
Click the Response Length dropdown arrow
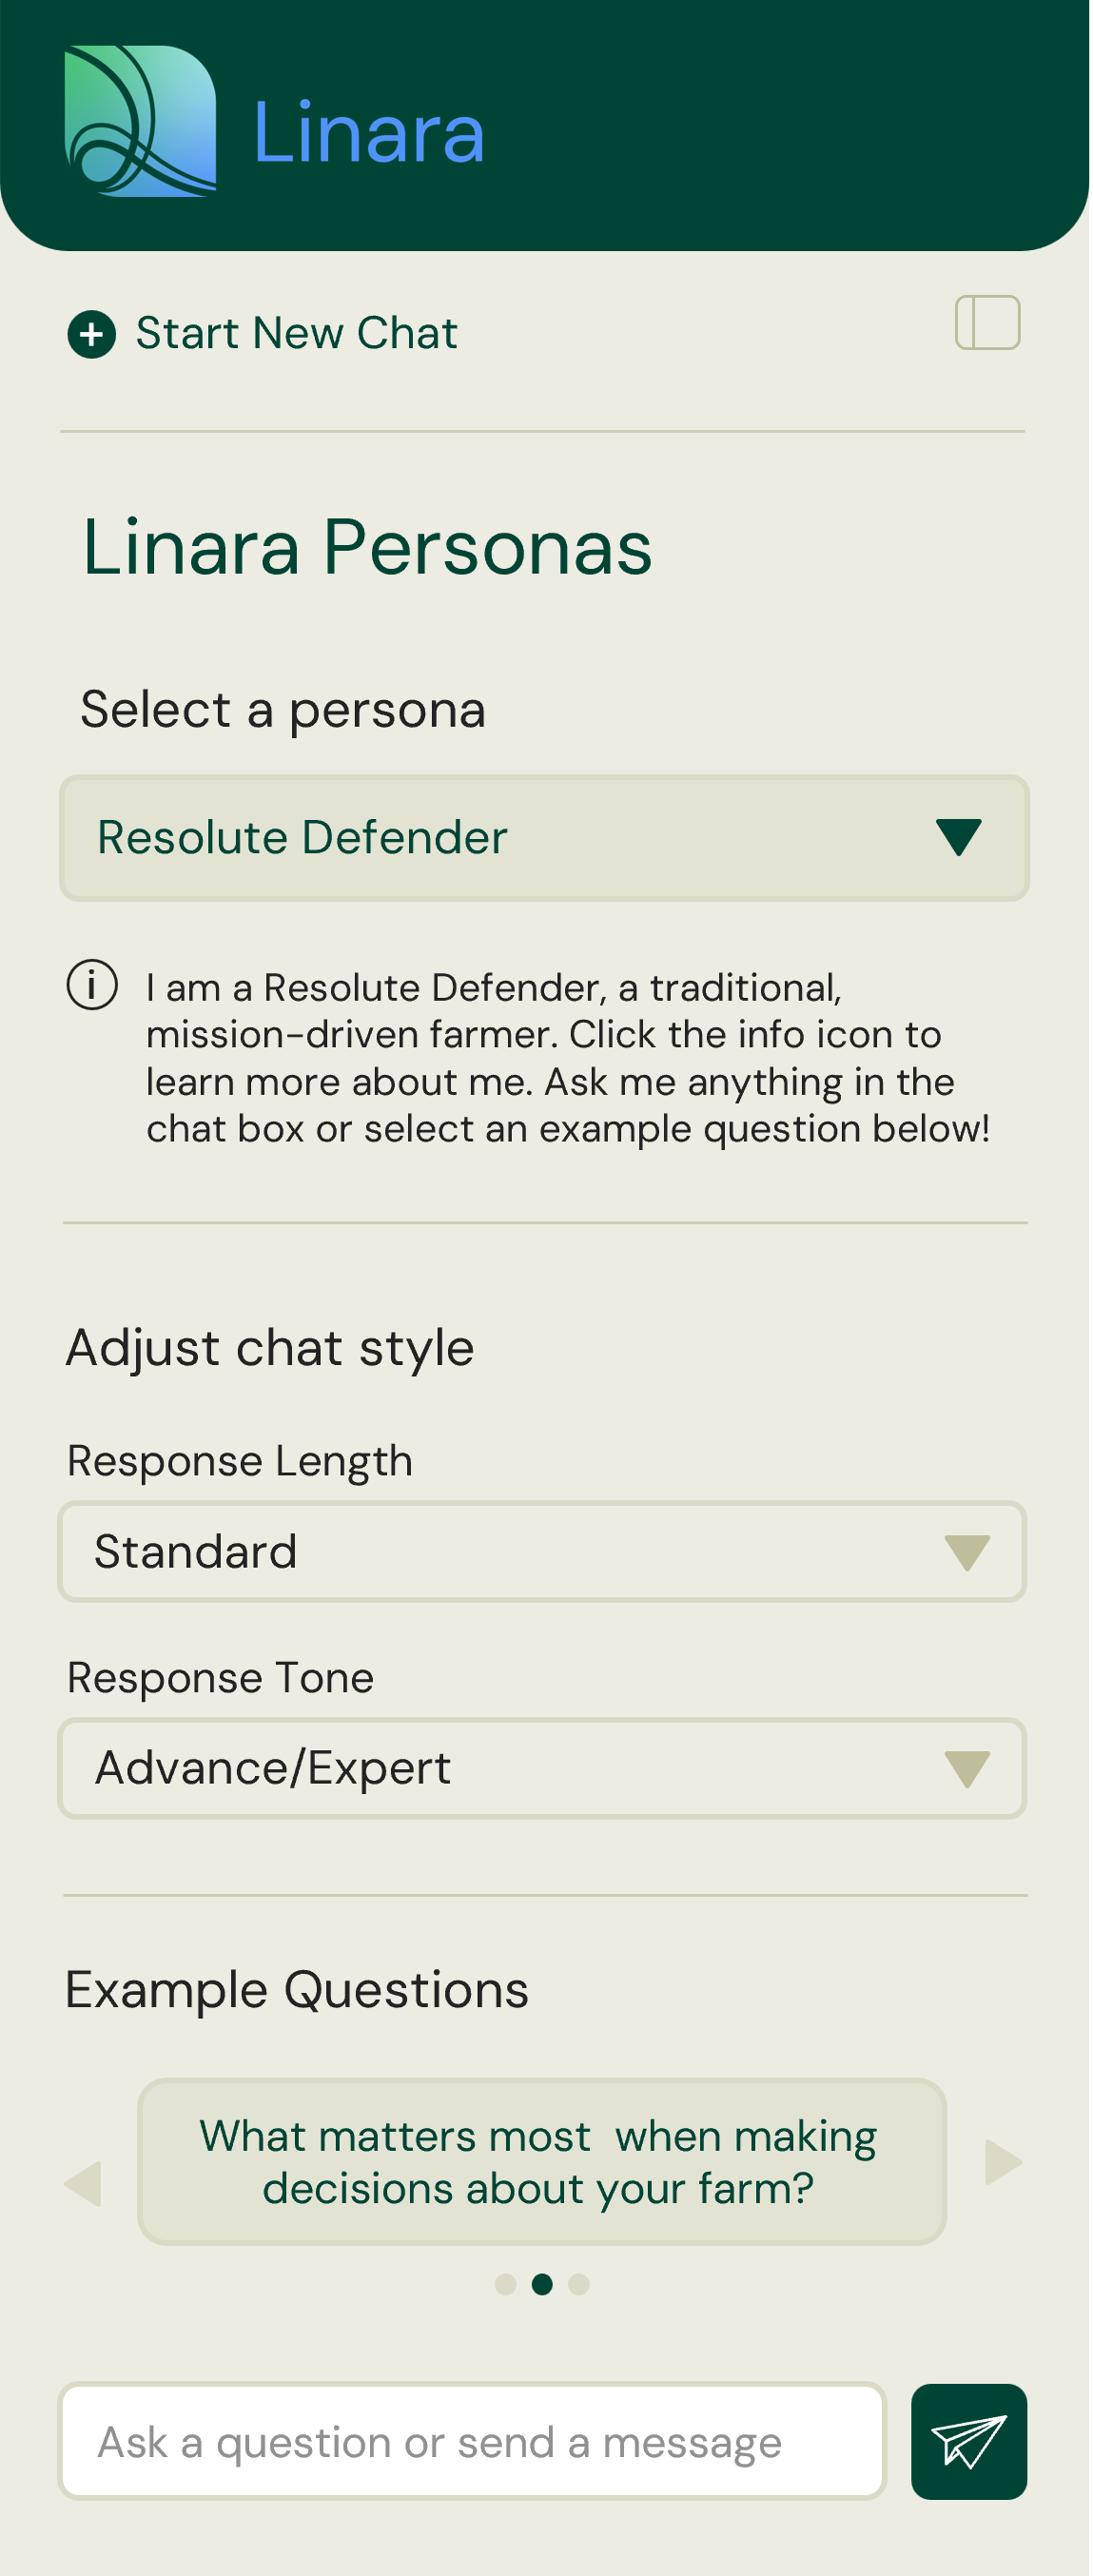pyautogui.click(x=966, y=1552)
